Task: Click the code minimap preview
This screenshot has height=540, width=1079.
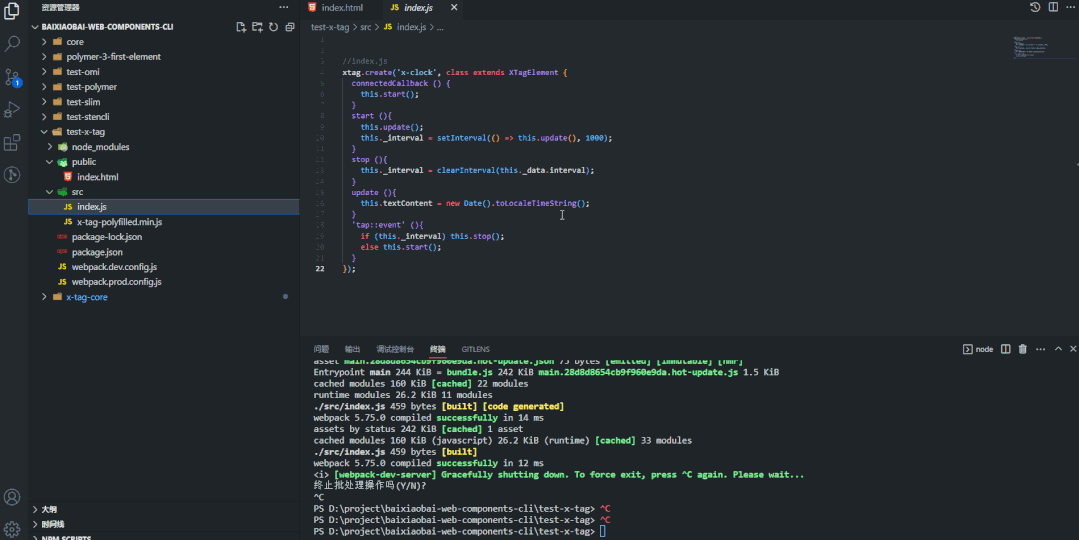Action: (1032, 48)
